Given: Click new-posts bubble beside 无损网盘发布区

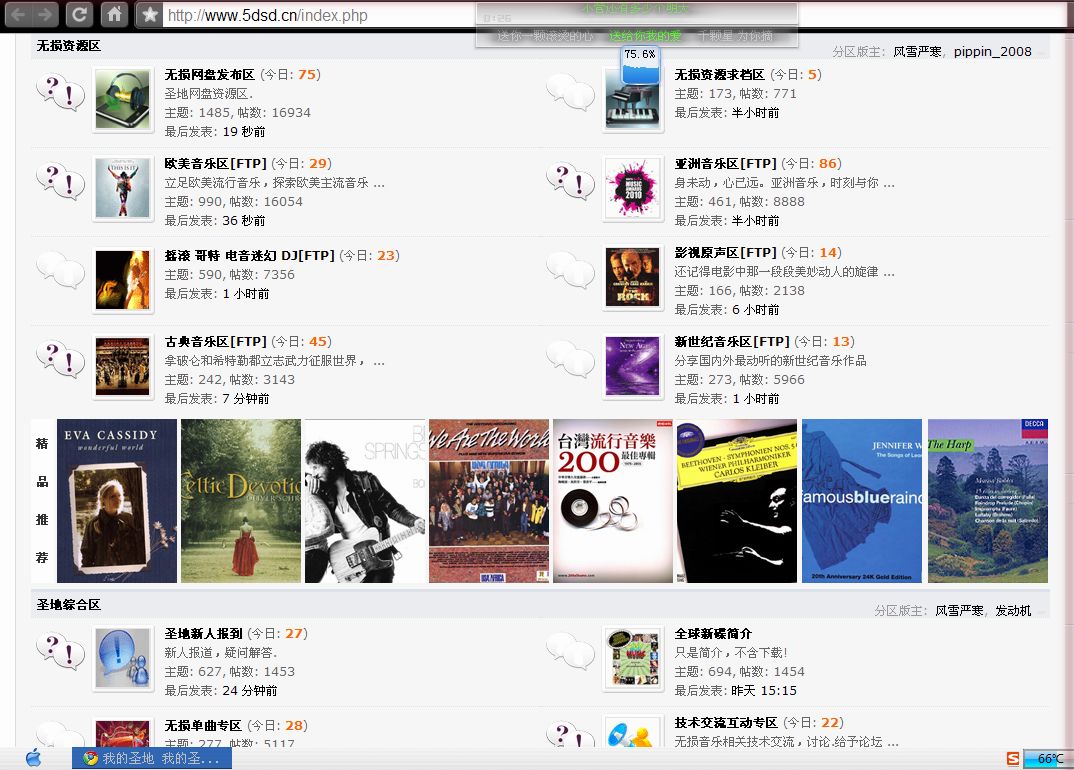Looking at the screenshot, I should coord(60,92).
